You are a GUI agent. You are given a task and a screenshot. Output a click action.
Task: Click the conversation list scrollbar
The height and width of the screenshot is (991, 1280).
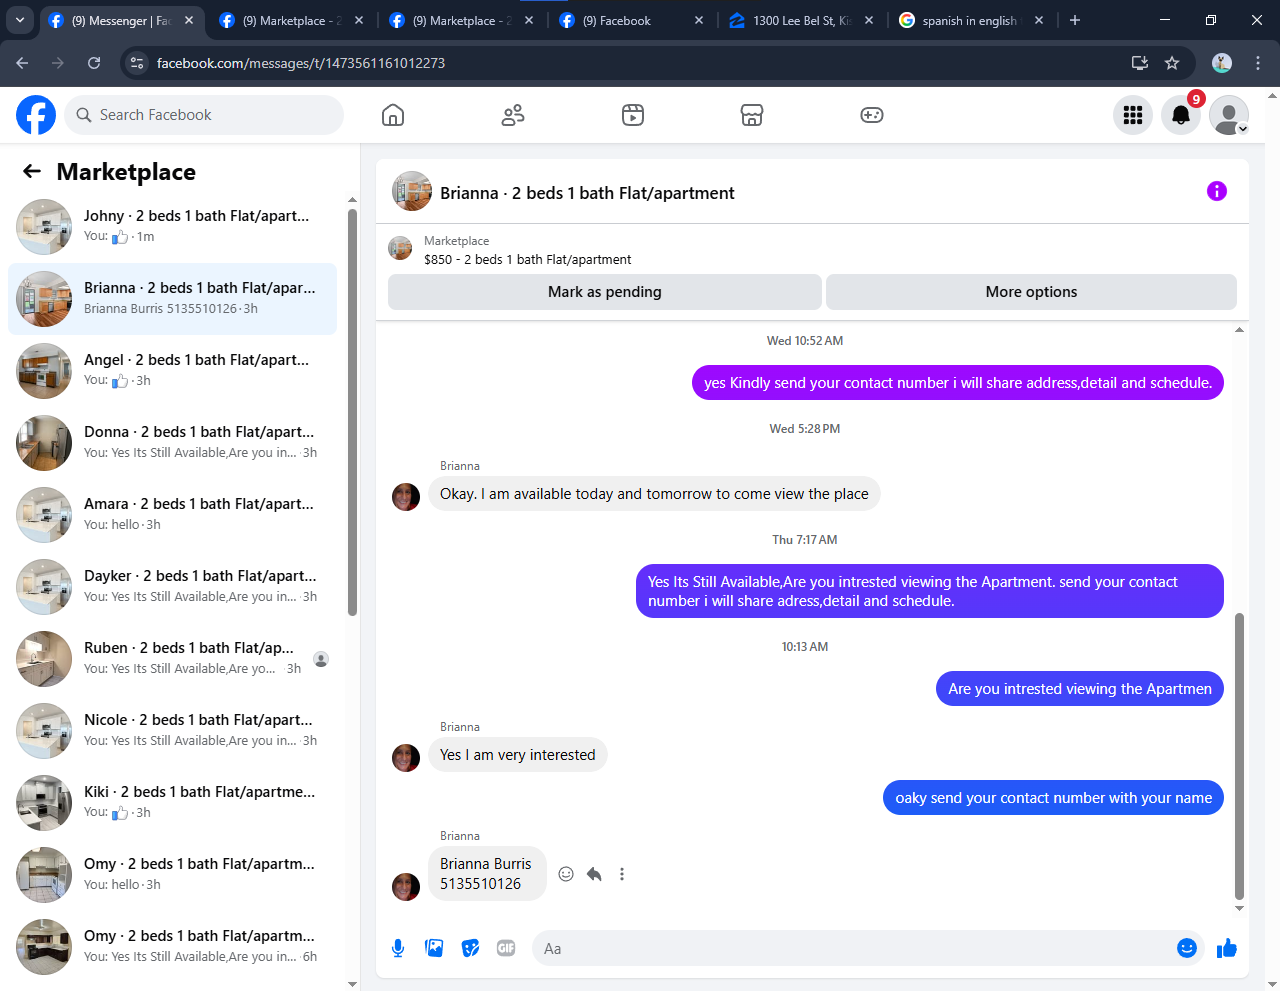pos(352,412)
